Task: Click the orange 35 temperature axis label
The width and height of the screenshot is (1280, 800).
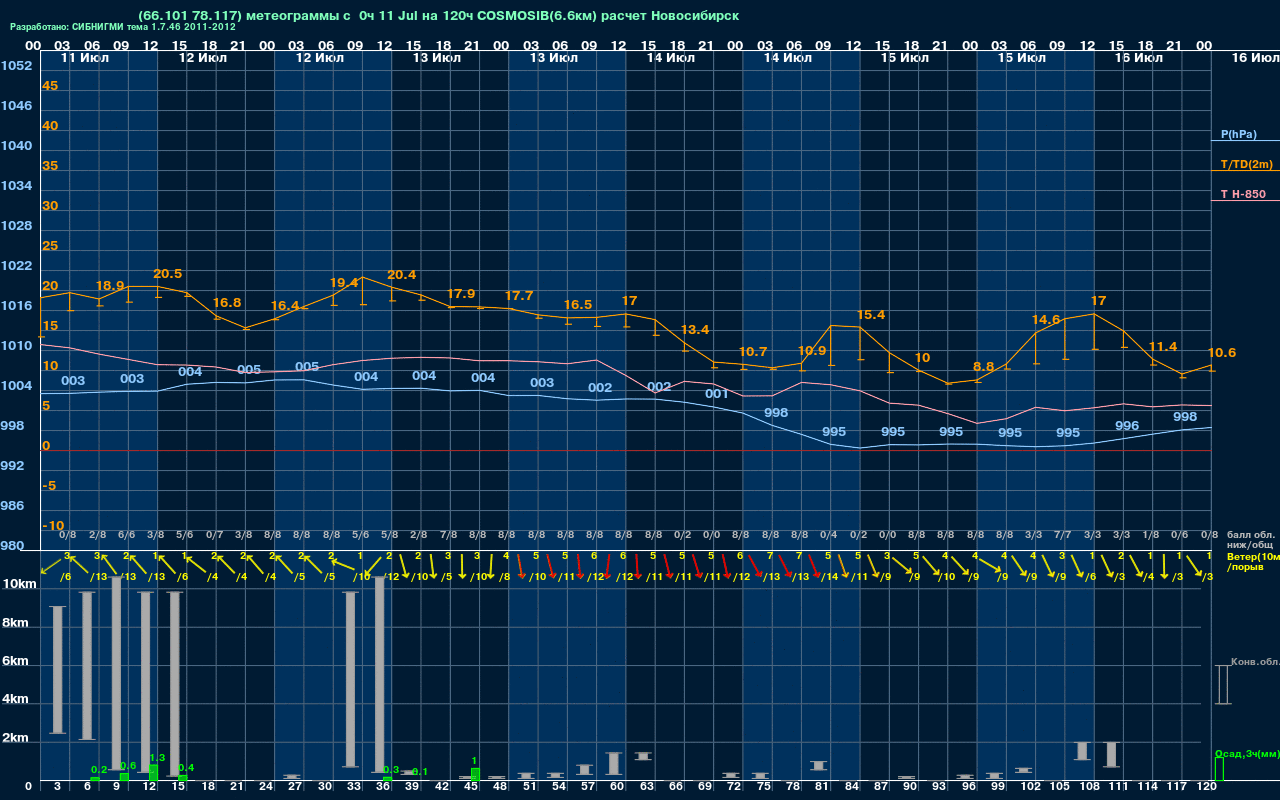Action: (50, 166)
